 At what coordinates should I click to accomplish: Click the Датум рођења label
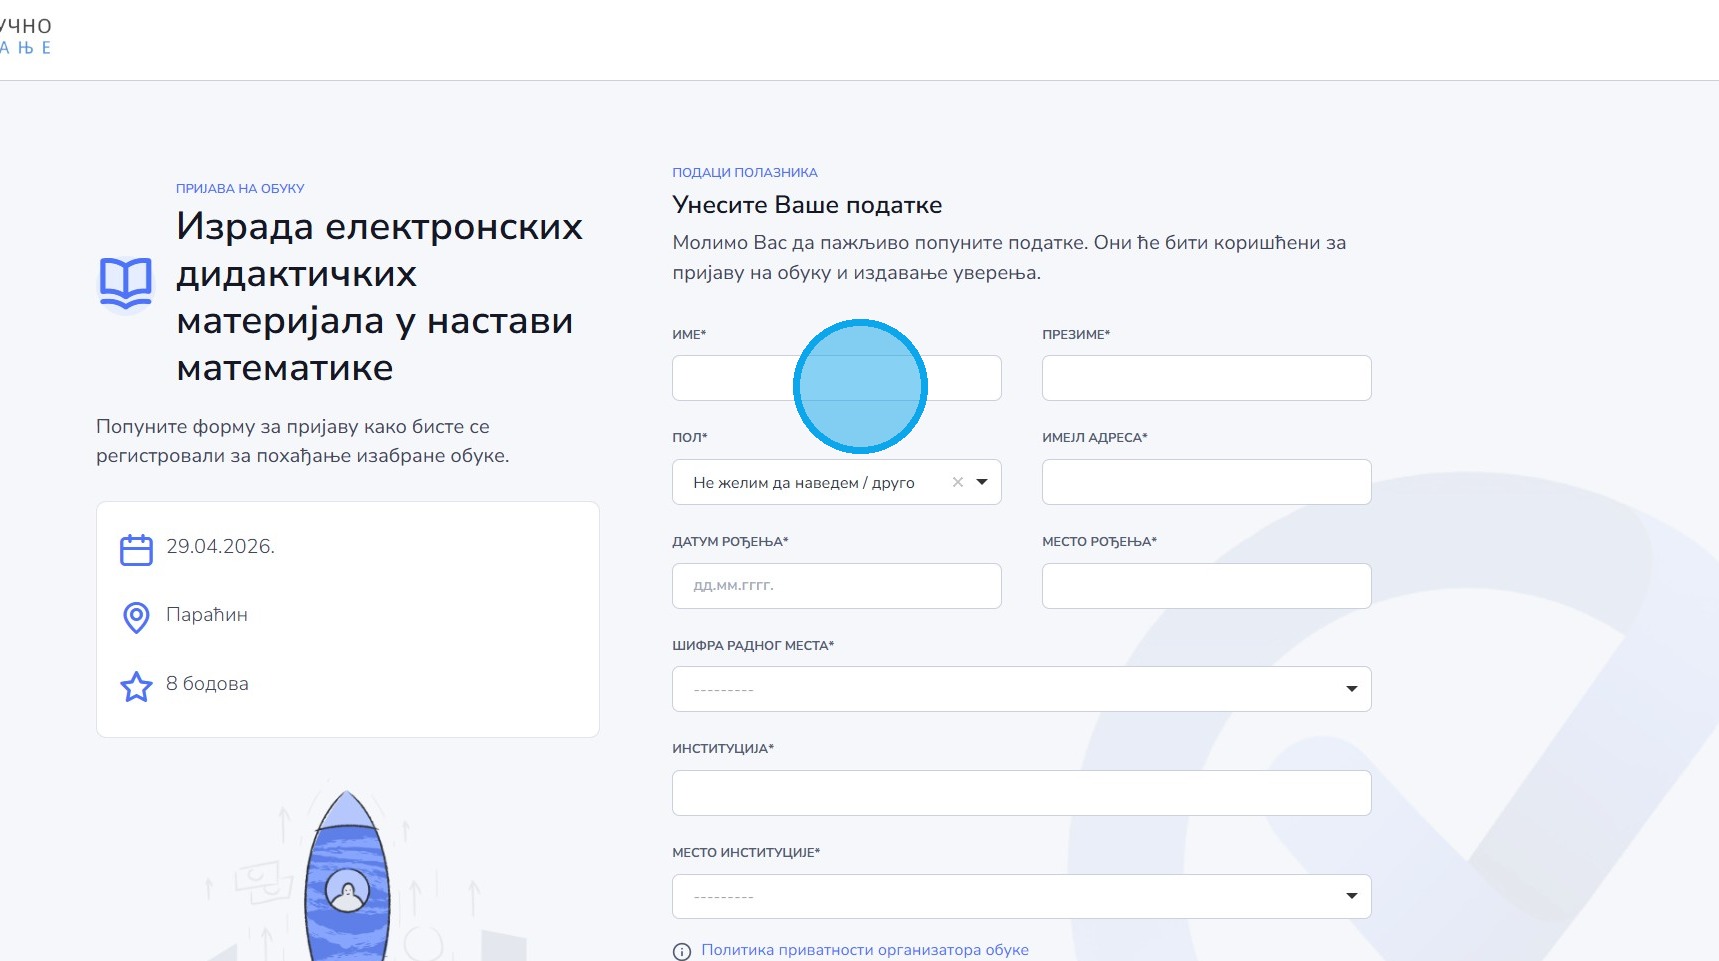(x=730, y=541)
